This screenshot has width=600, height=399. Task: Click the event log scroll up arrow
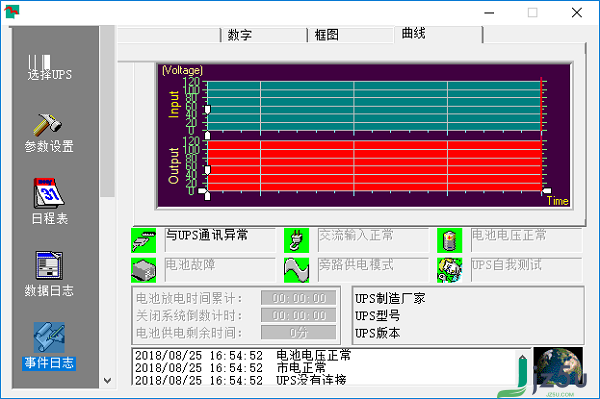click(522, 358)
